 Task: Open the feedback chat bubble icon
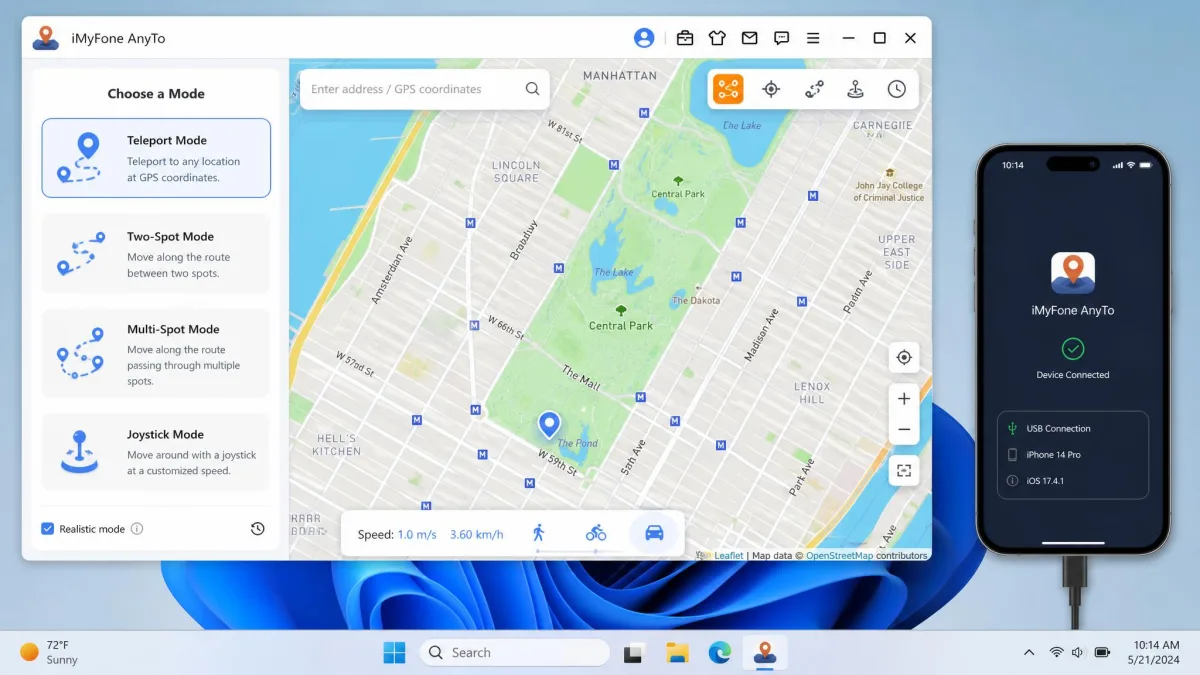point(781,38)
